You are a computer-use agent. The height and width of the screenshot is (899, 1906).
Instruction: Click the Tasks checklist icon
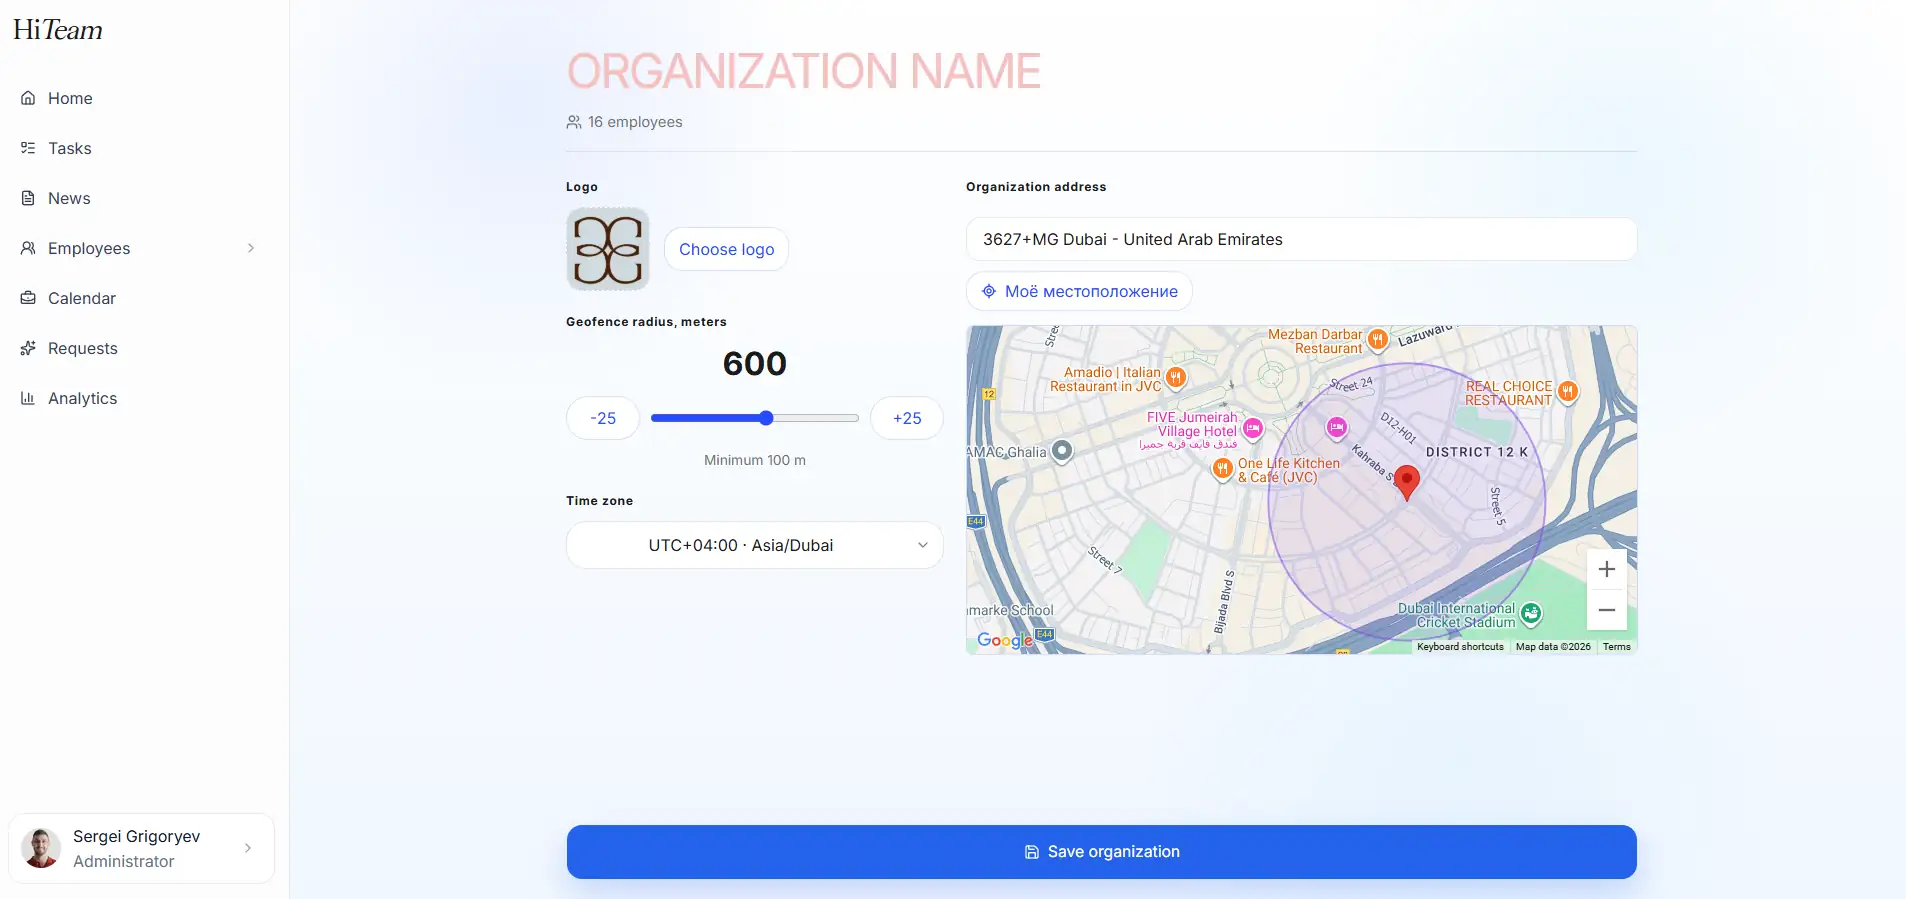point(28,148)
